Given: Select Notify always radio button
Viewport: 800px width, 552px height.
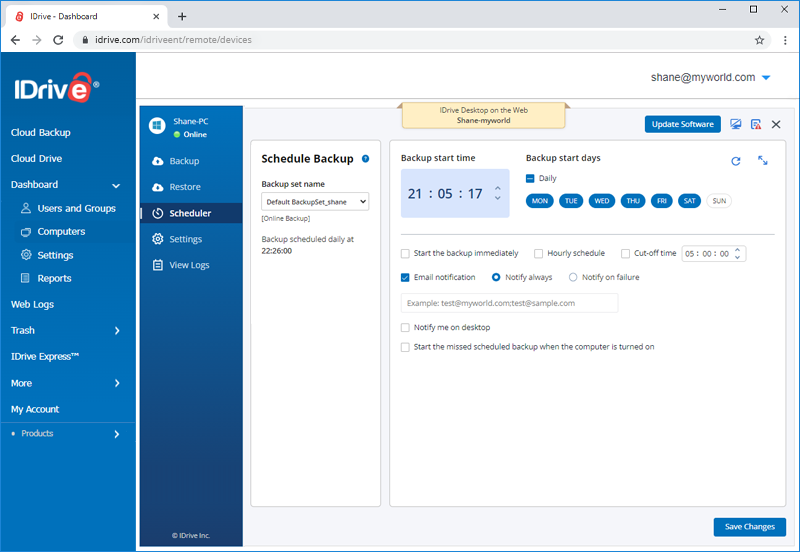Looking at the screenshot, I should tap(496, 277).
